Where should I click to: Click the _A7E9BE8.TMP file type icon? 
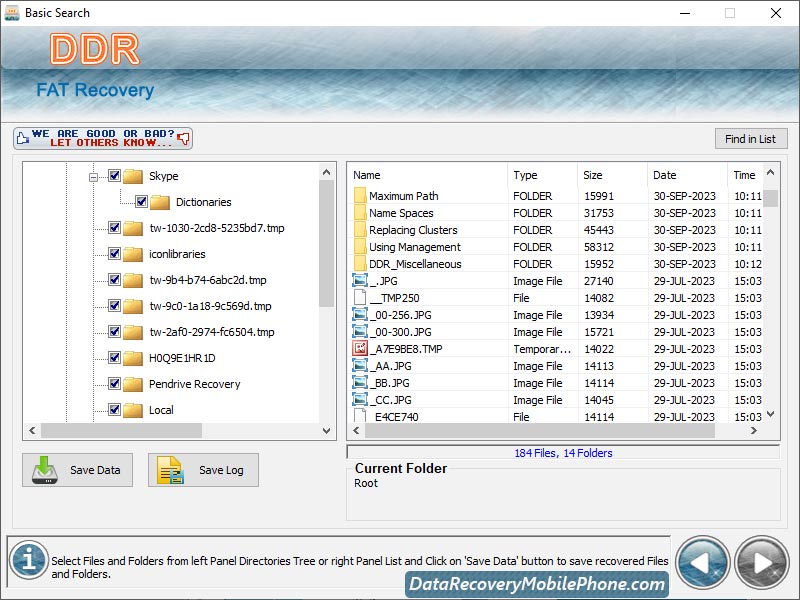[x=360, y=348]
